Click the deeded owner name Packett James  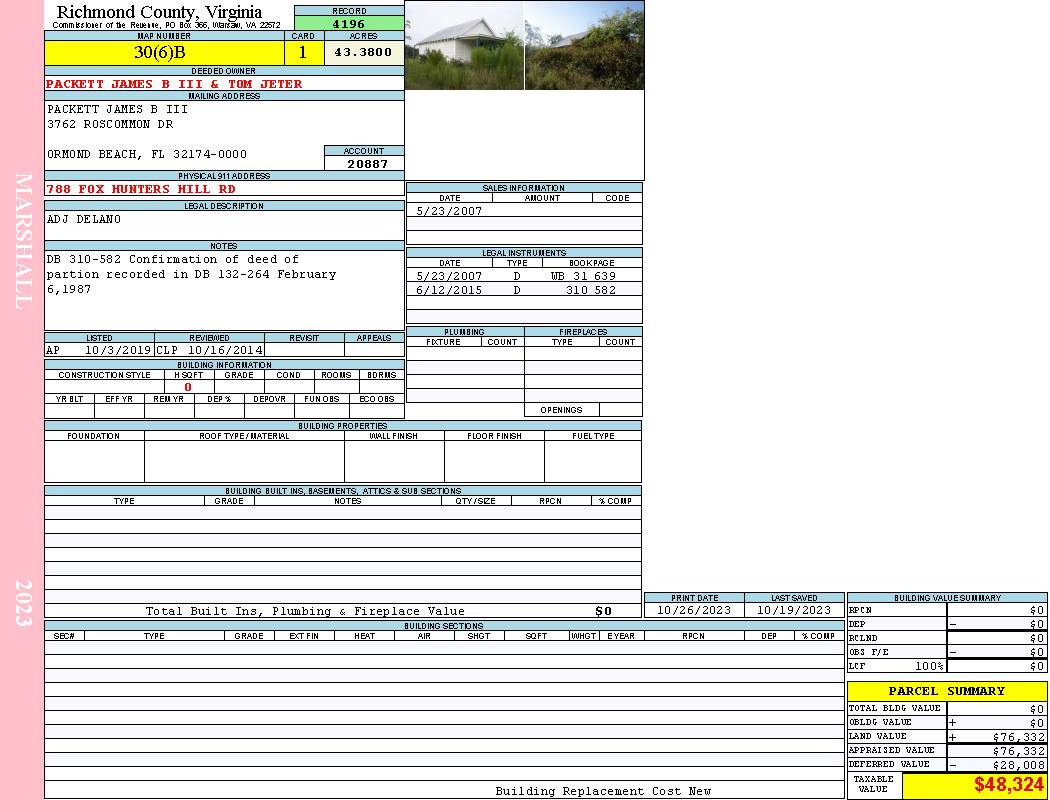tap(174, 84)
